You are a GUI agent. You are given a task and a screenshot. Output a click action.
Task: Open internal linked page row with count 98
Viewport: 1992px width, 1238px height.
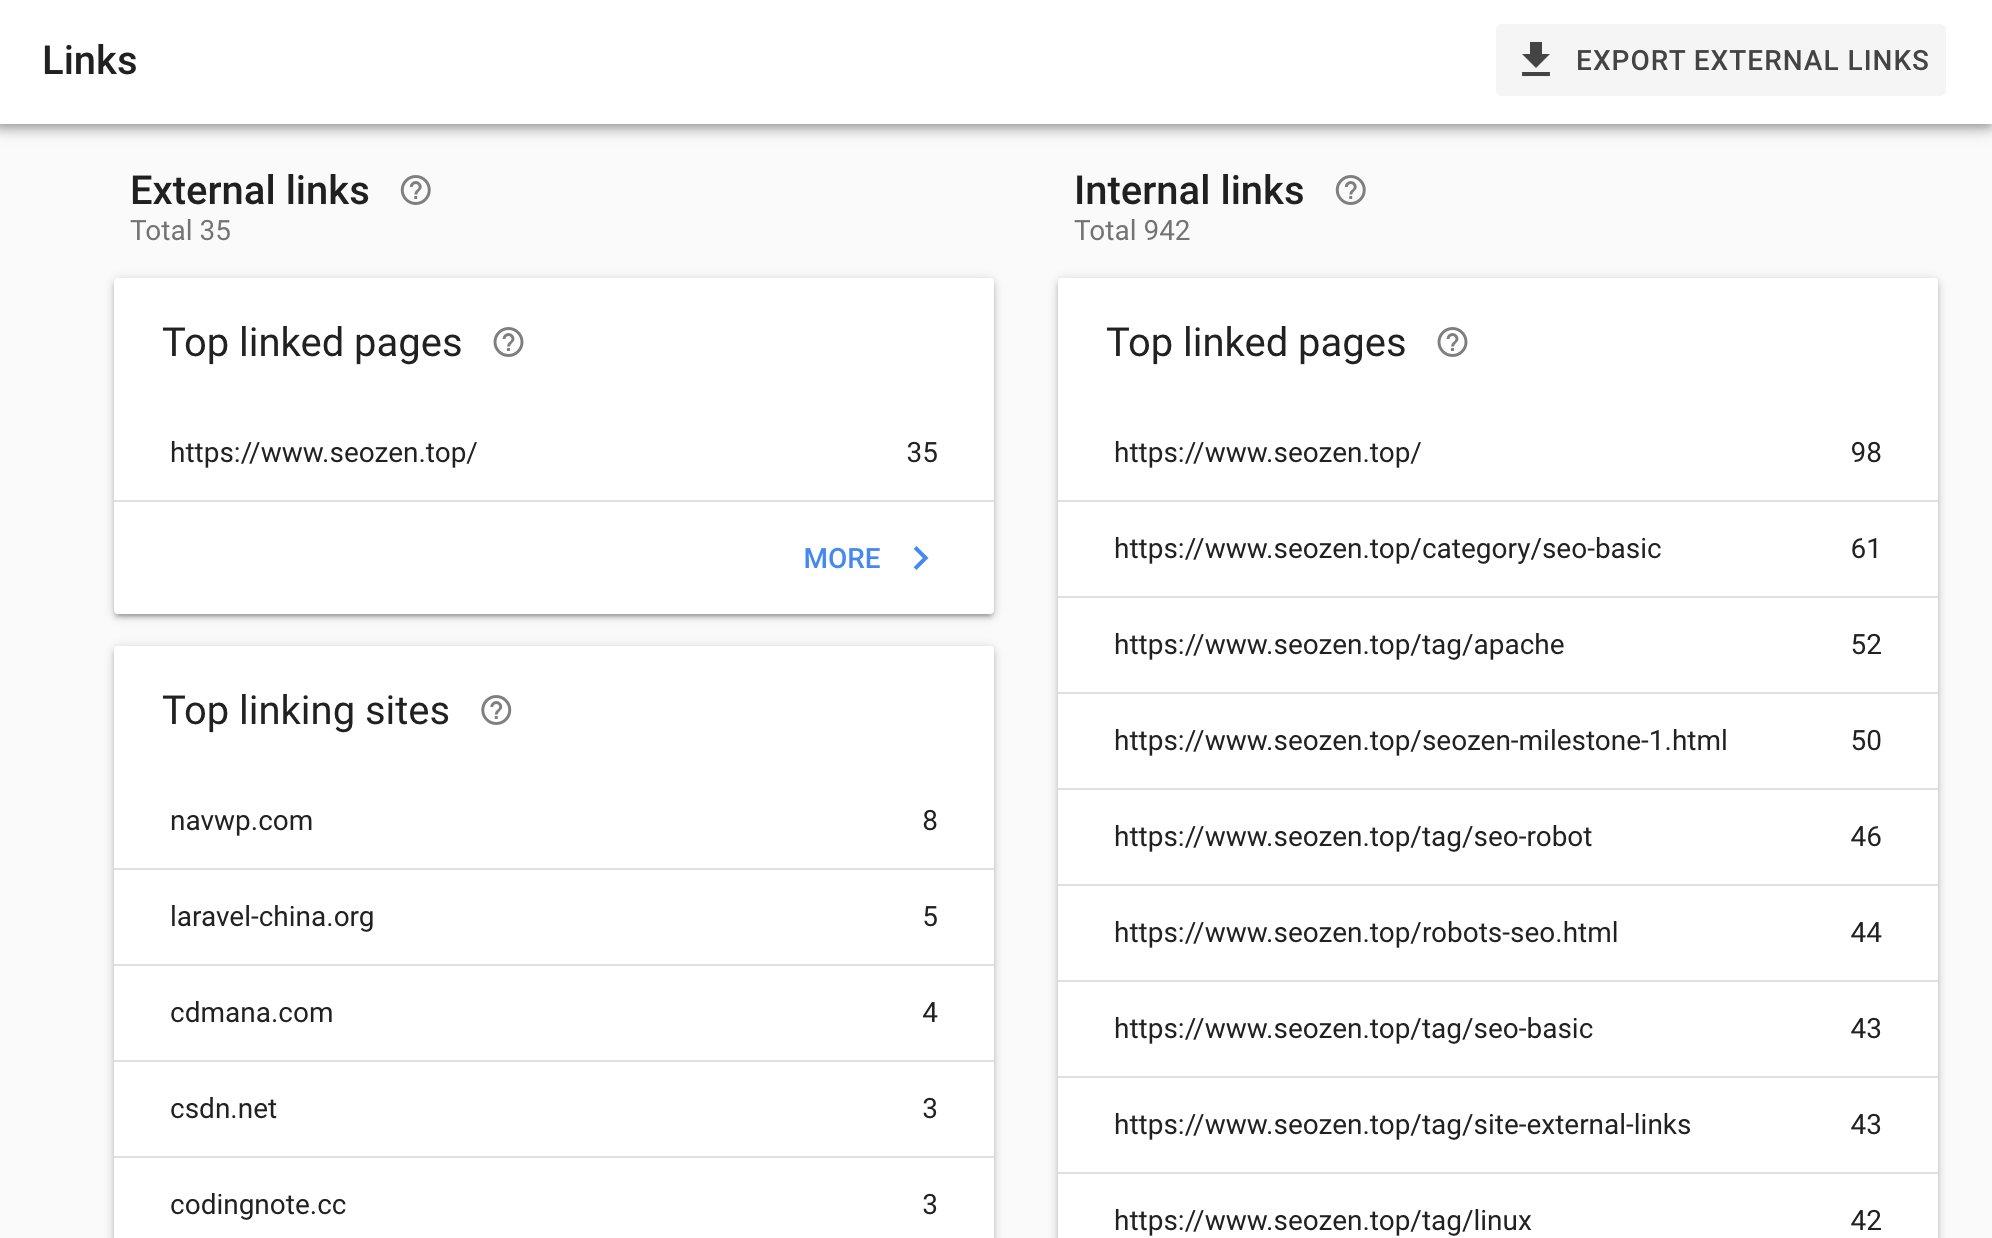[1498, 453]
